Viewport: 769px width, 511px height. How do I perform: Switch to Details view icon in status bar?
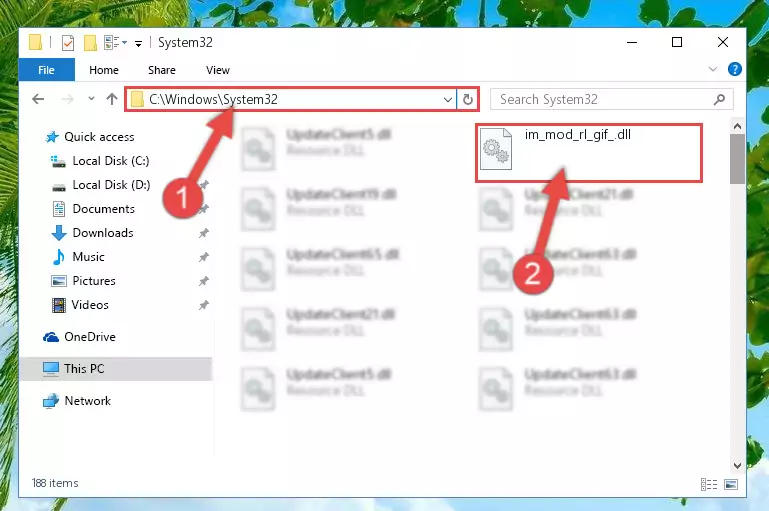709,485
